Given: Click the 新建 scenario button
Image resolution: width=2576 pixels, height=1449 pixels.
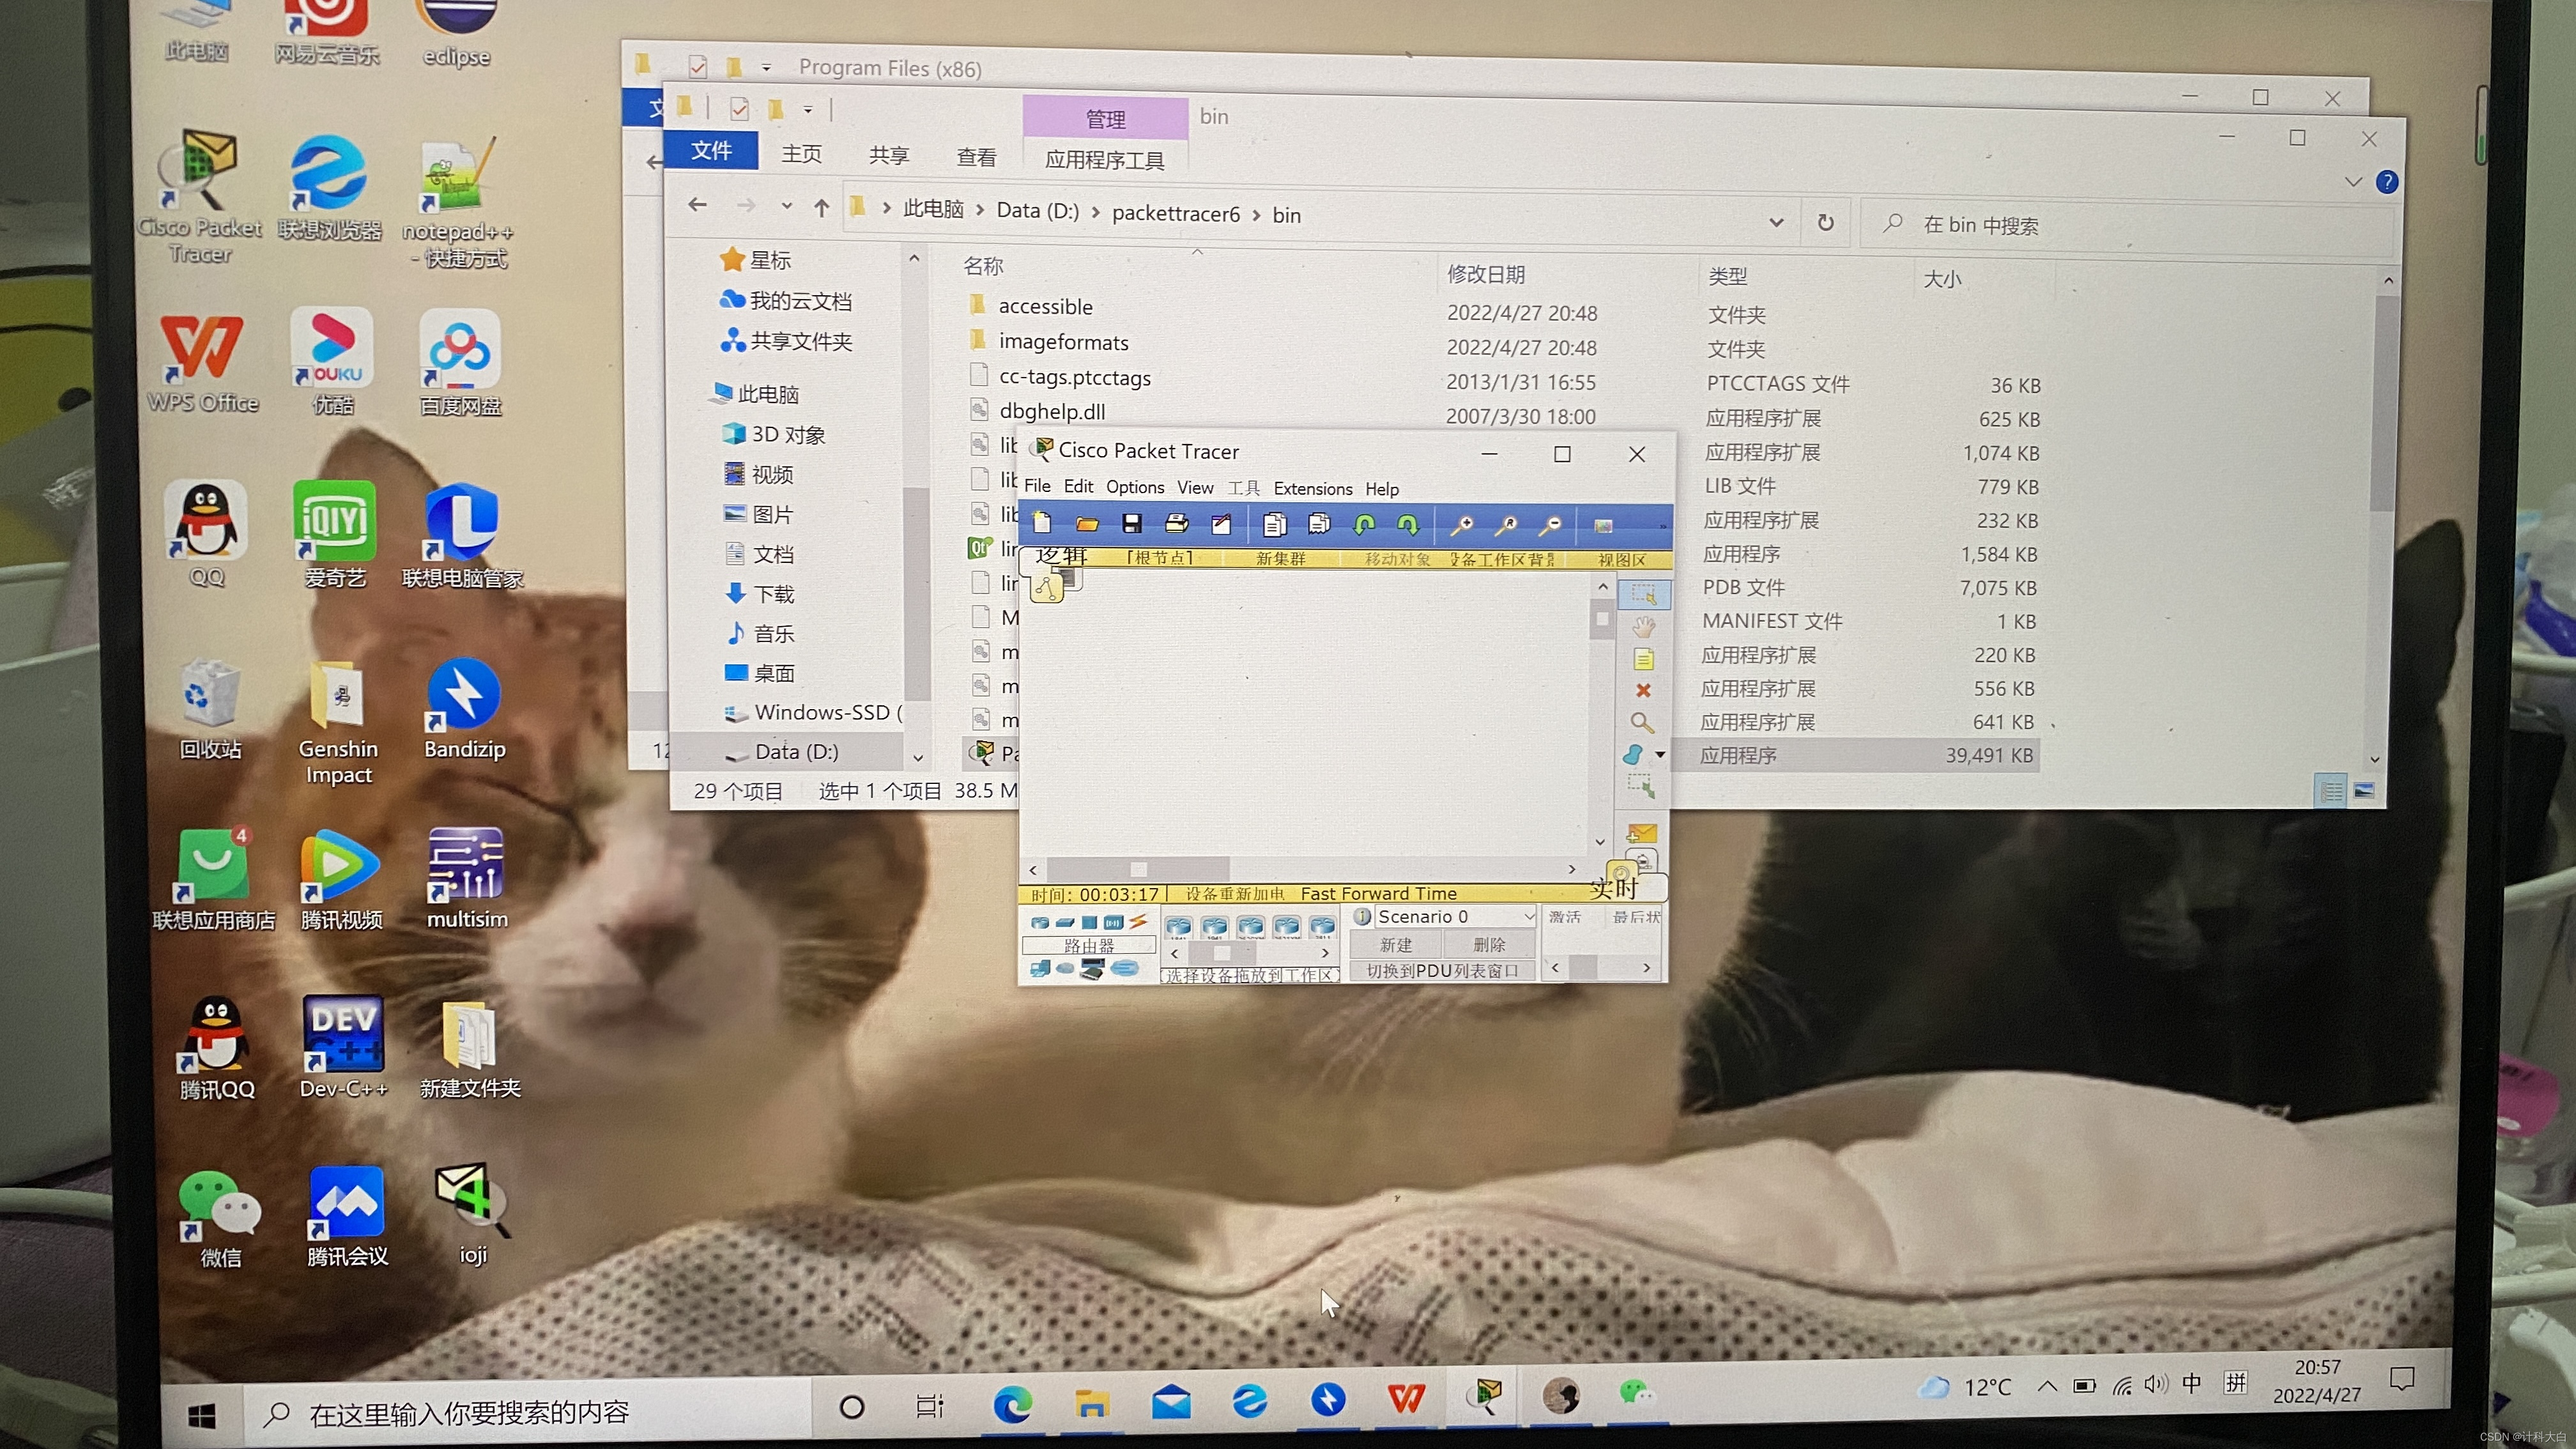Looking at the screenshot, I should pyautogui.click(x=1395, y=944).
